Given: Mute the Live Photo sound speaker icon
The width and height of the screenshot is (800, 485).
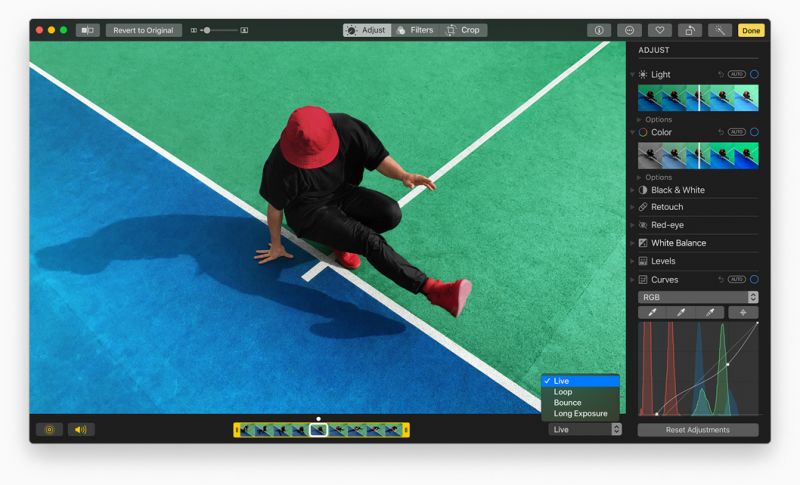Looking at the screenshot, I should click(x=81, y=429).
